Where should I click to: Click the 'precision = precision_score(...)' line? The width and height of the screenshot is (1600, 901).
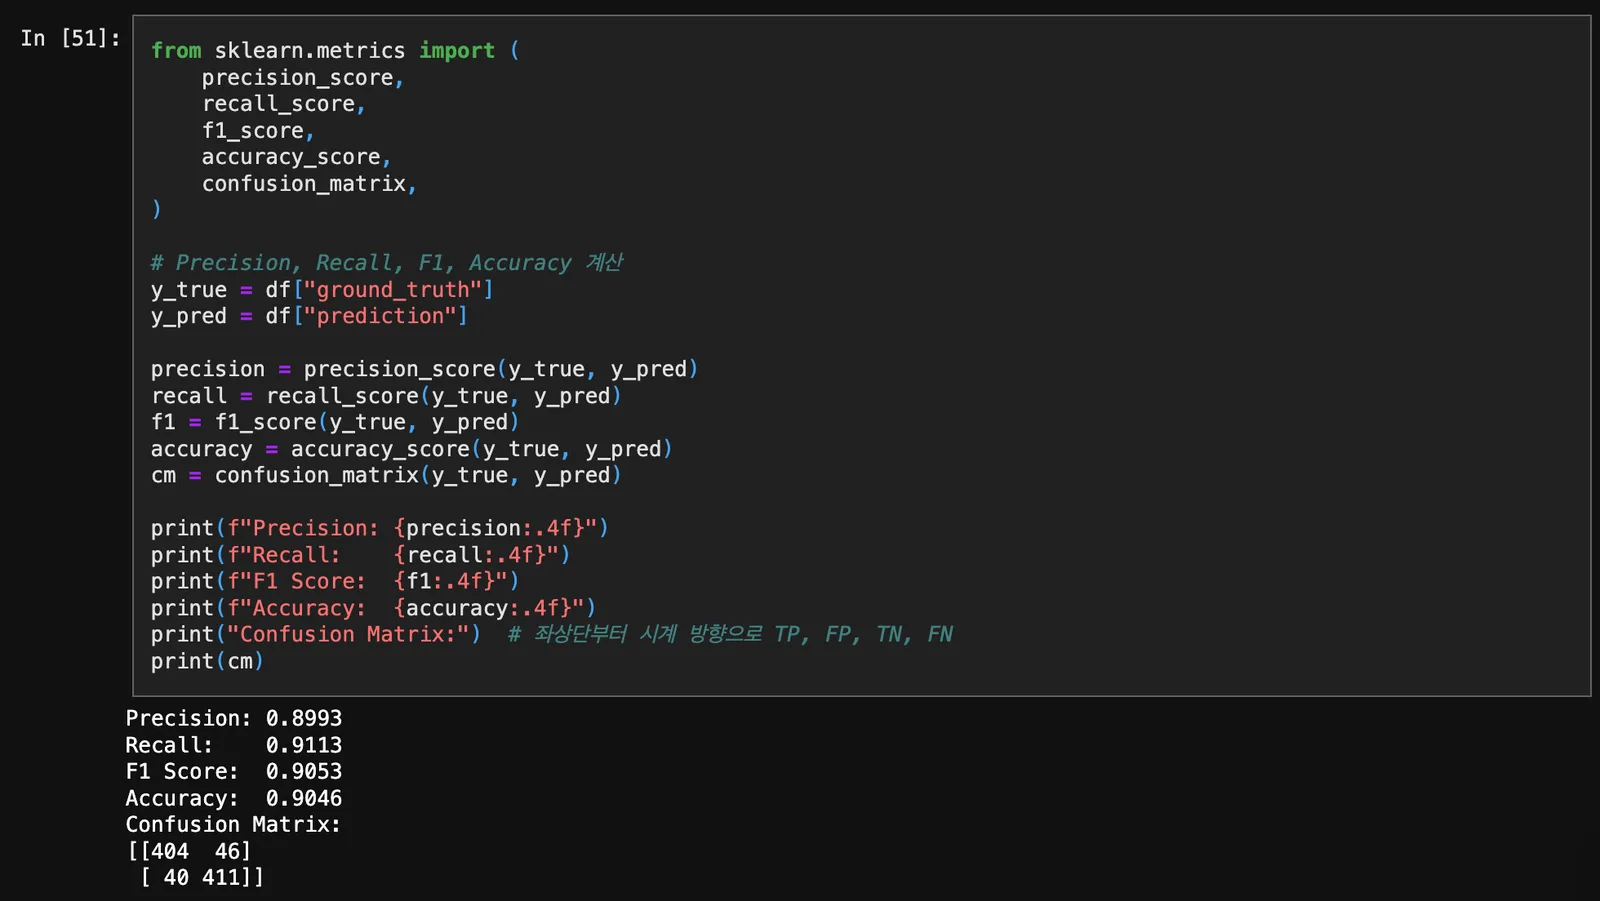pyautogui.click(x=424, y=369)
